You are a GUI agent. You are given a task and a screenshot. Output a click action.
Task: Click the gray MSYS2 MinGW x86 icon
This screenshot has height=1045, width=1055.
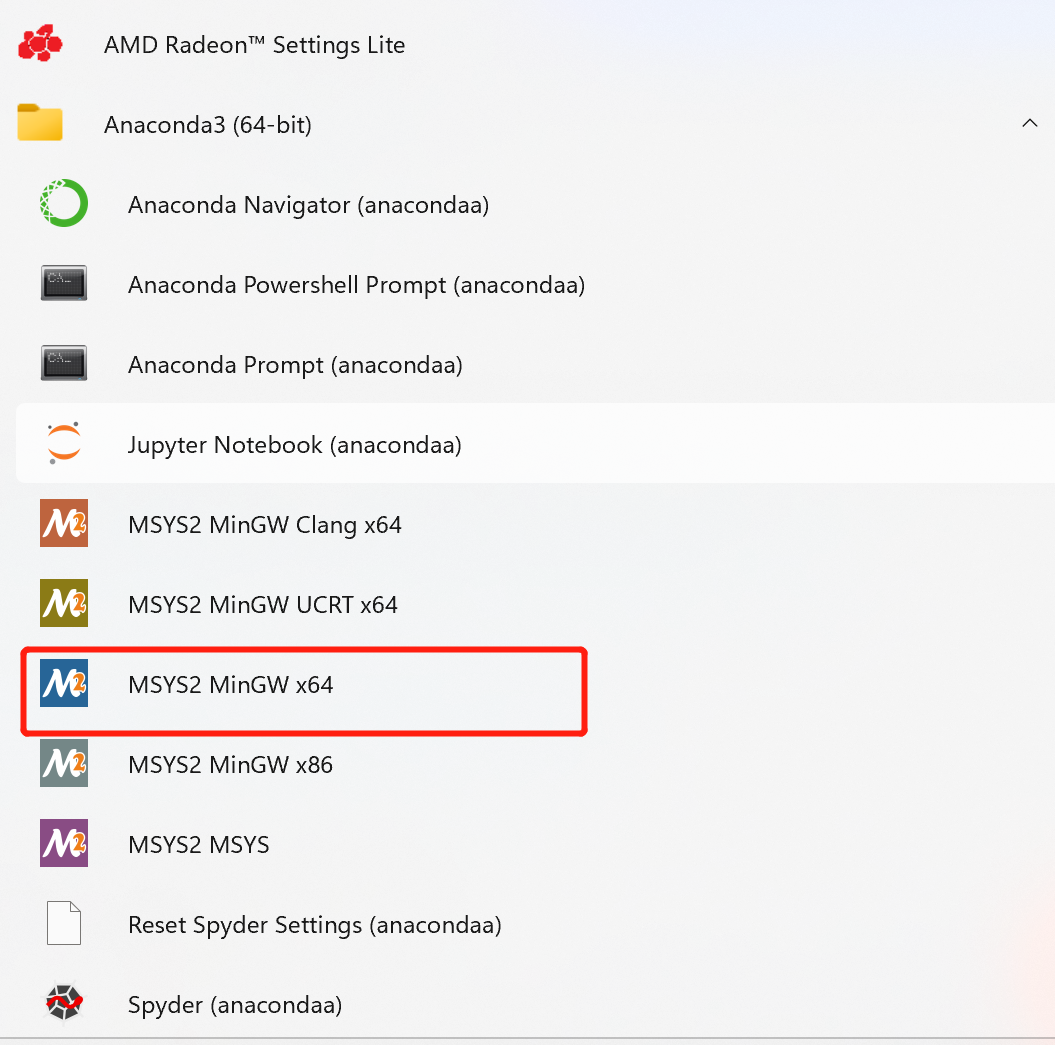(64, 763)
